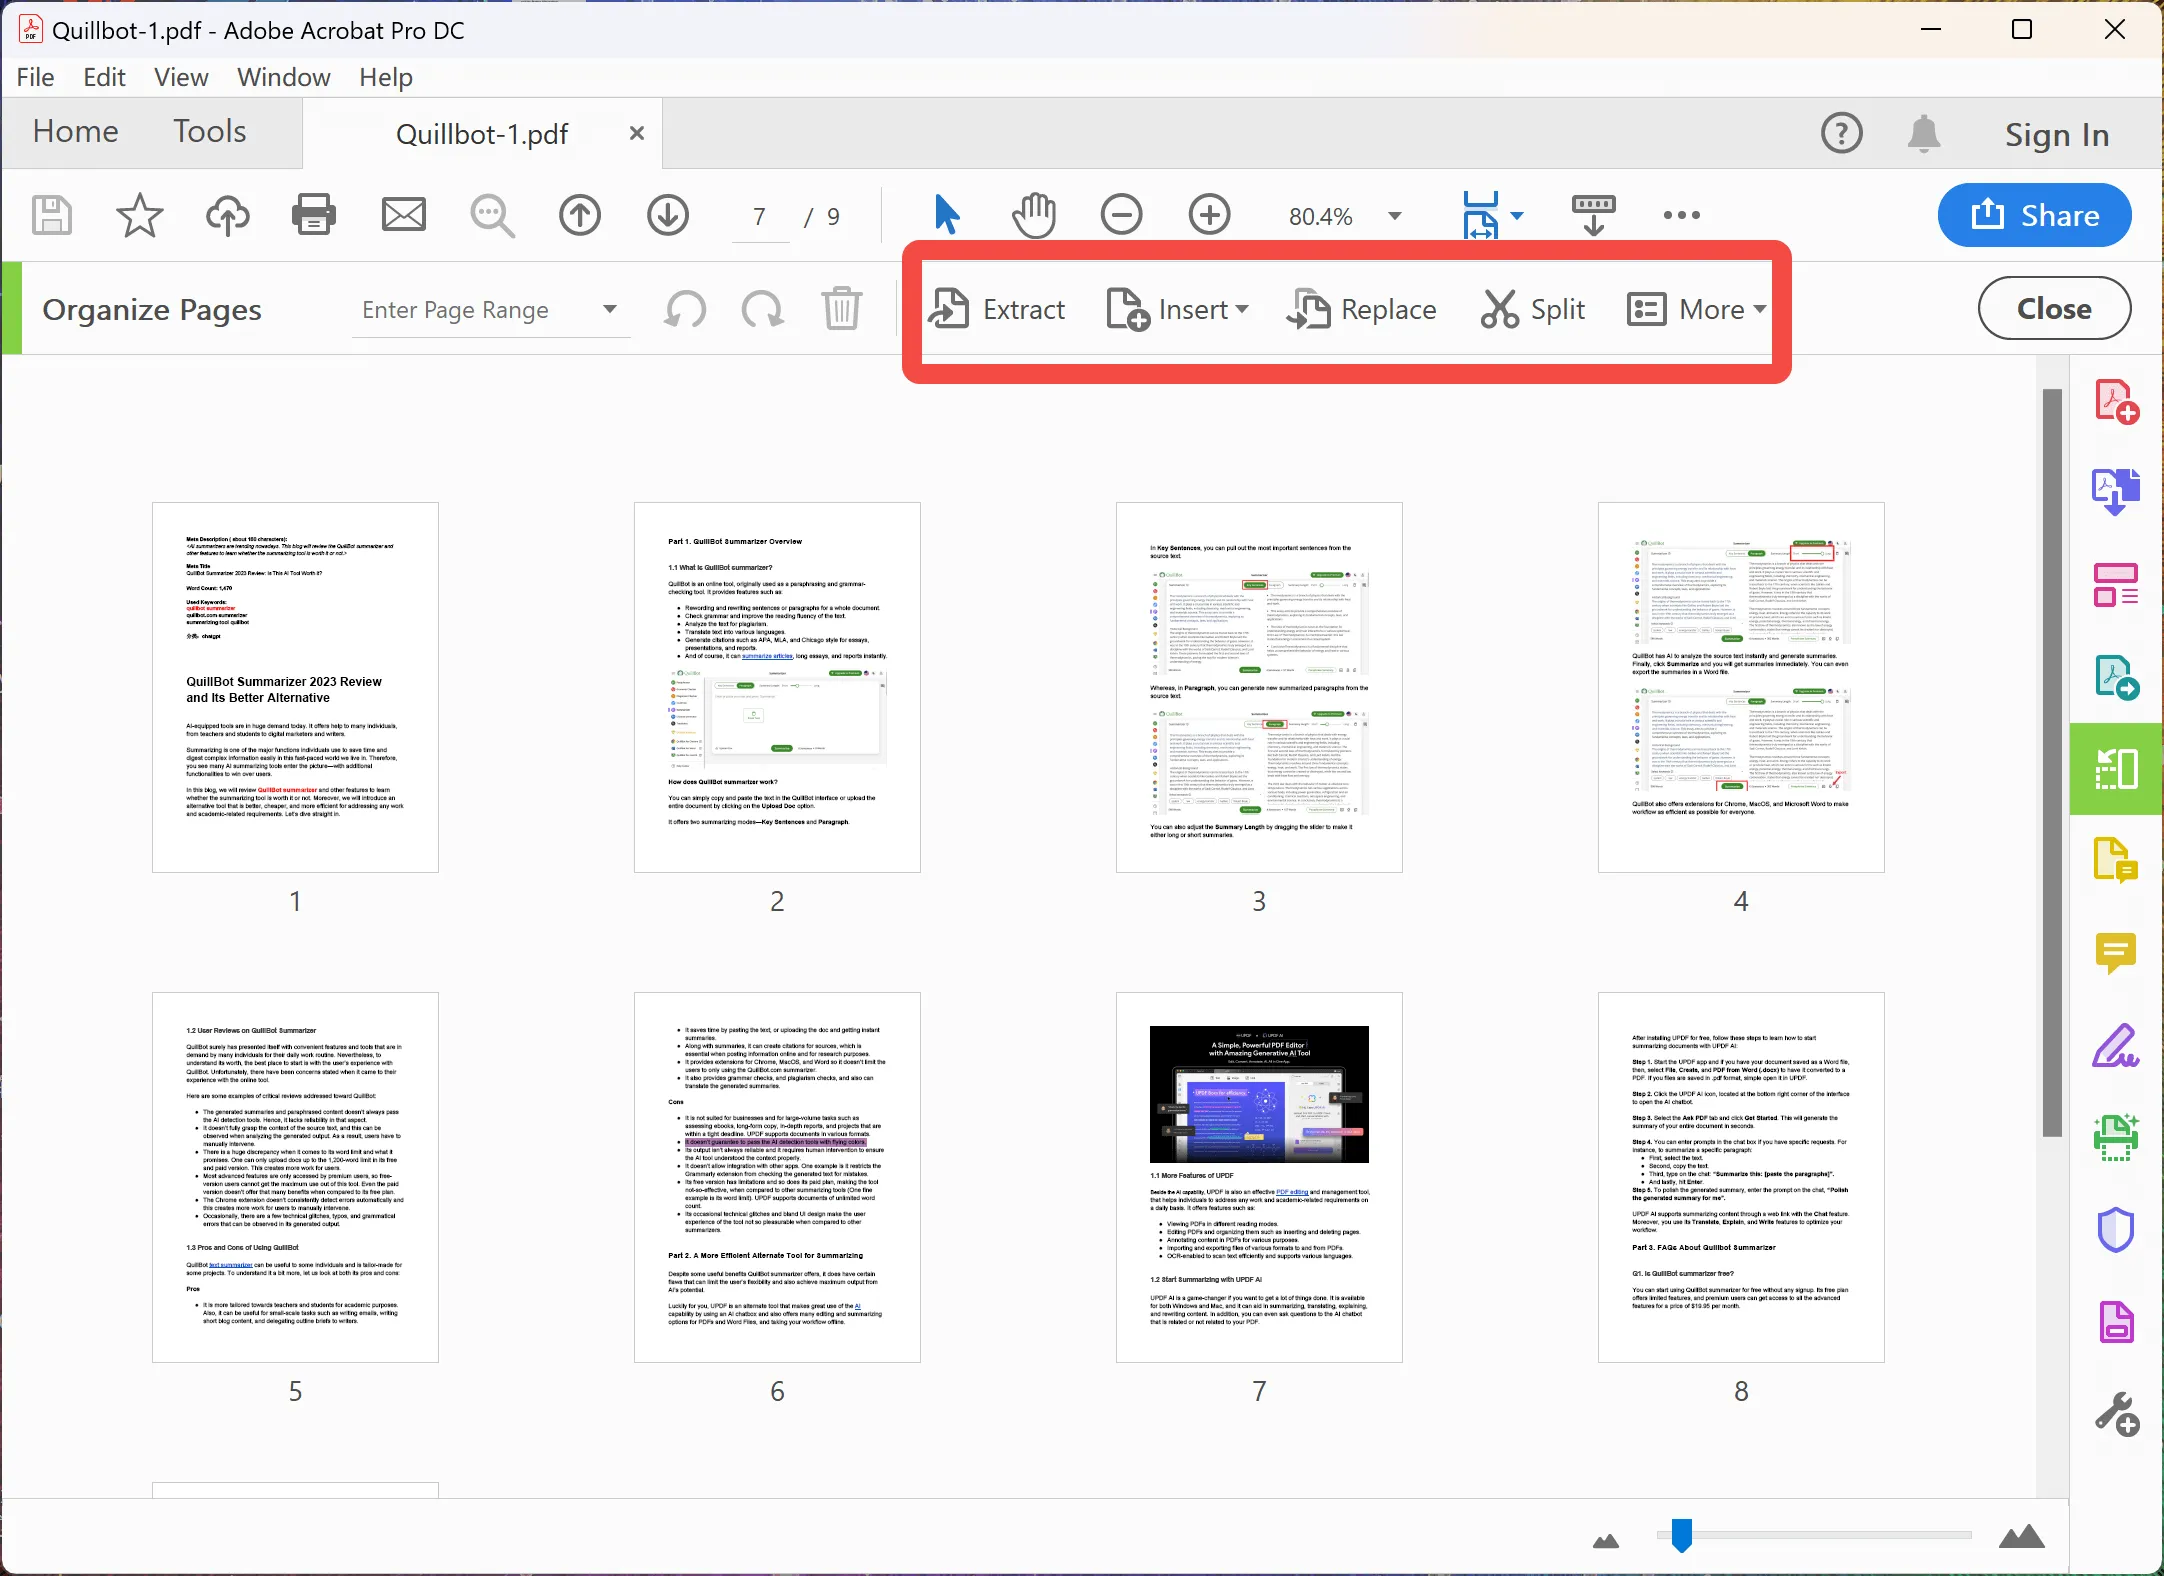Click the delete pages trash icon
The width and height of the screenshot is (2164, 1576).
[841, 309]
